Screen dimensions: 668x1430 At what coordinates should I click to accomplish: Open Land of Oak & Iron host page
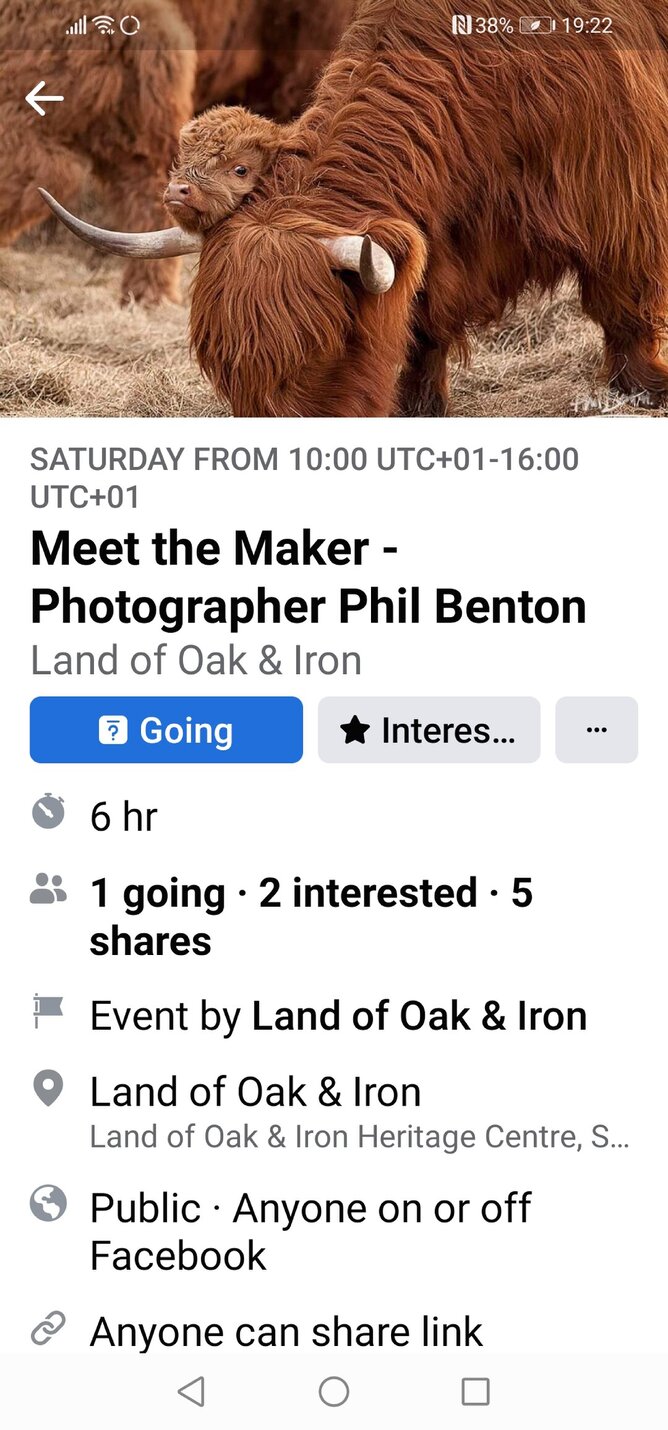419,1016
